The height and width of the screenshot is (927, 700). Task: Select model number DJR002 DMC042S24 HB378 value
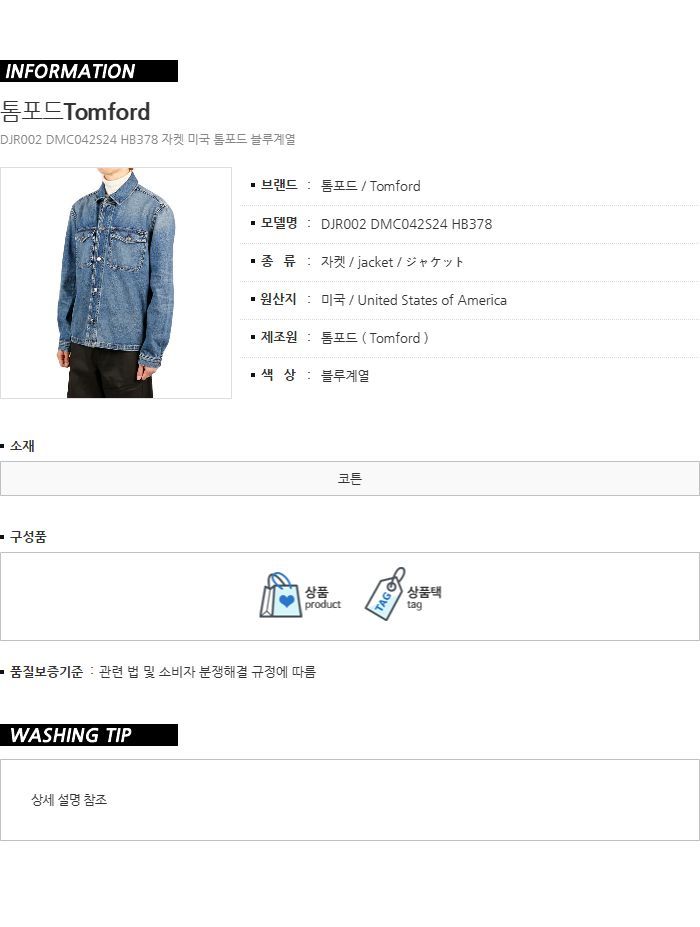pos(406,224)
